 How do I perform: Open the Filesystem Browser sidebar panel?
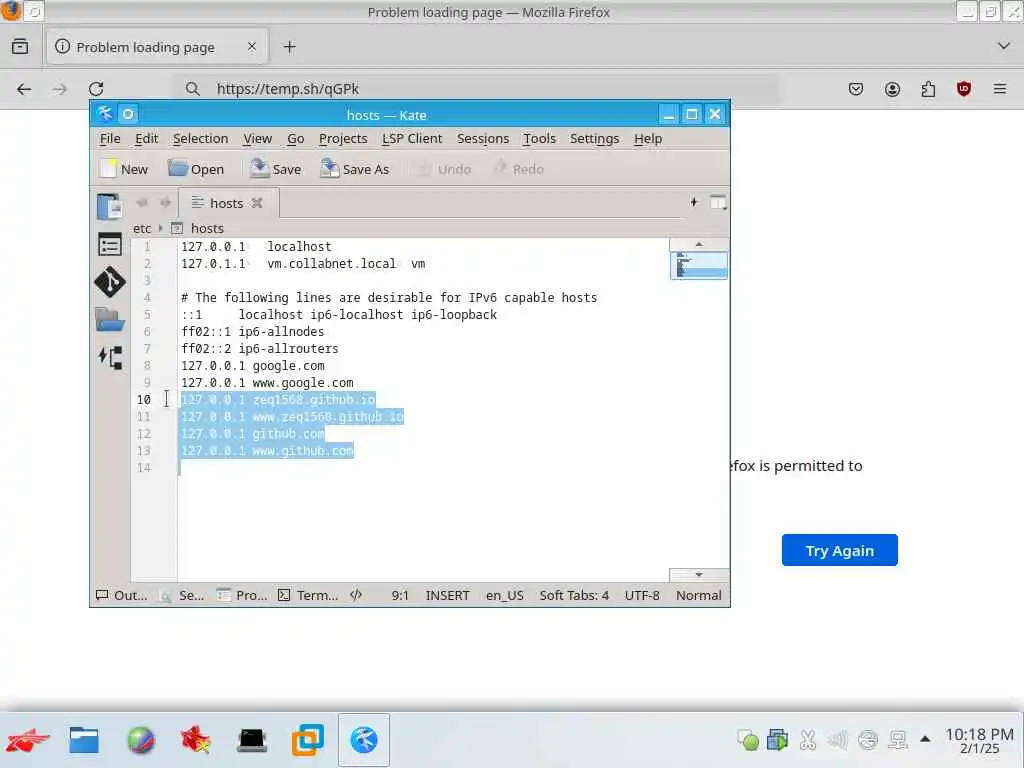coord(109,320)
